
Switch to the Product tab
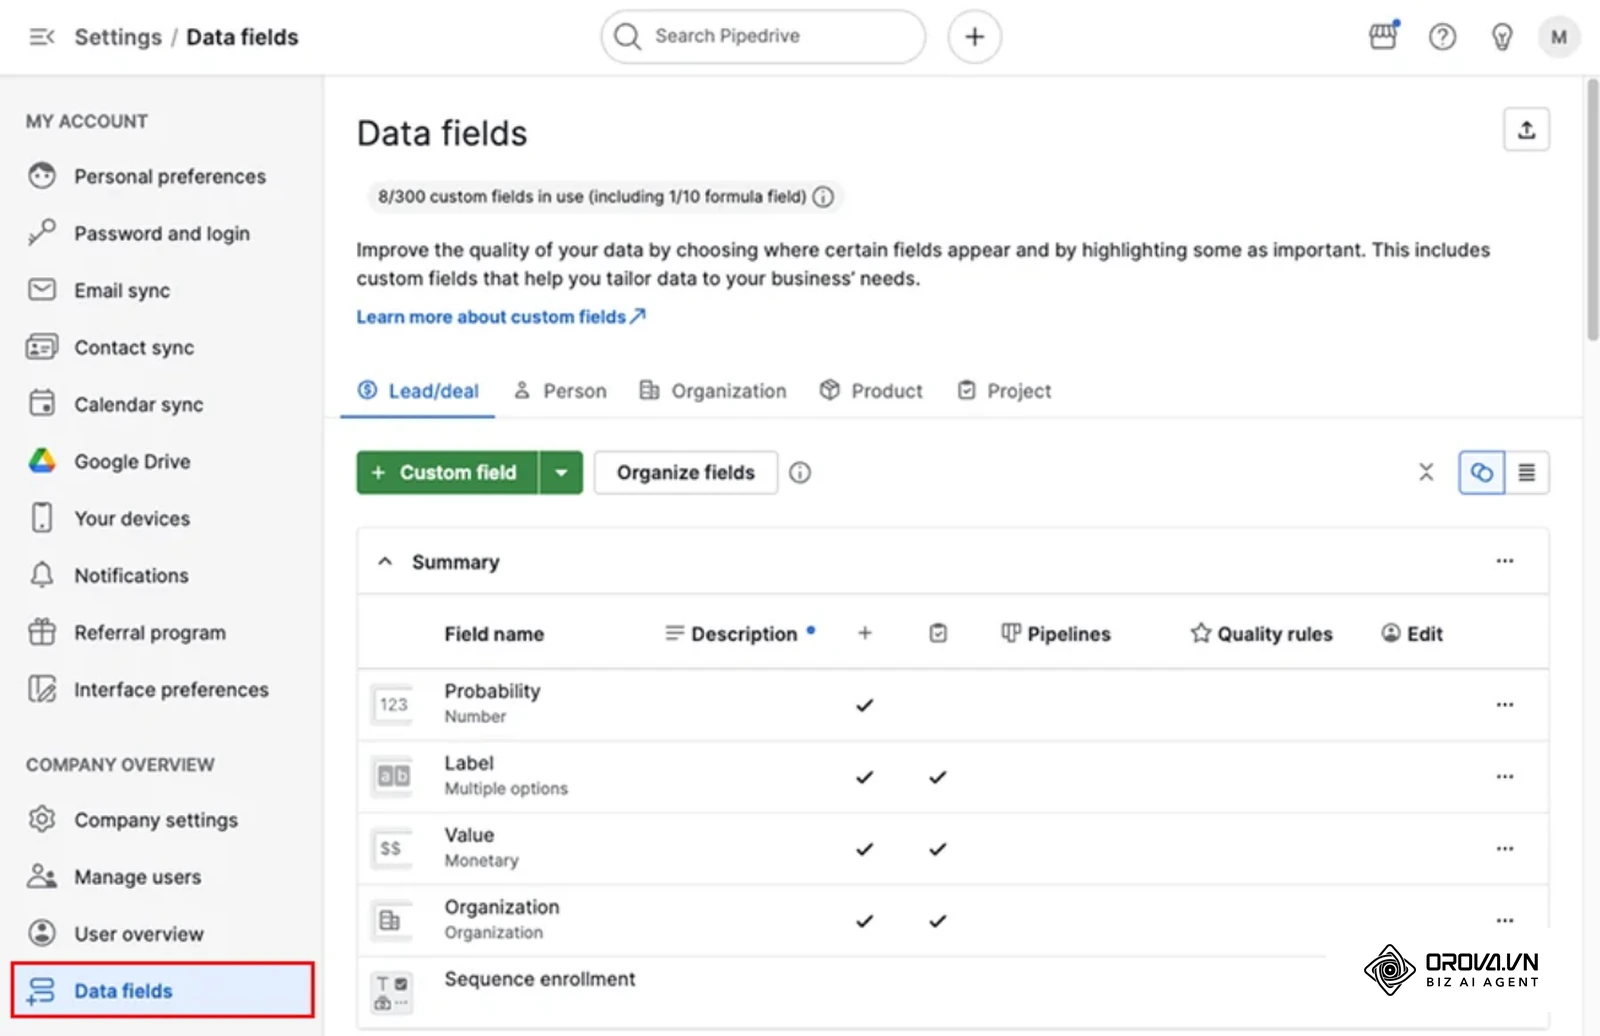click(871, 391)
